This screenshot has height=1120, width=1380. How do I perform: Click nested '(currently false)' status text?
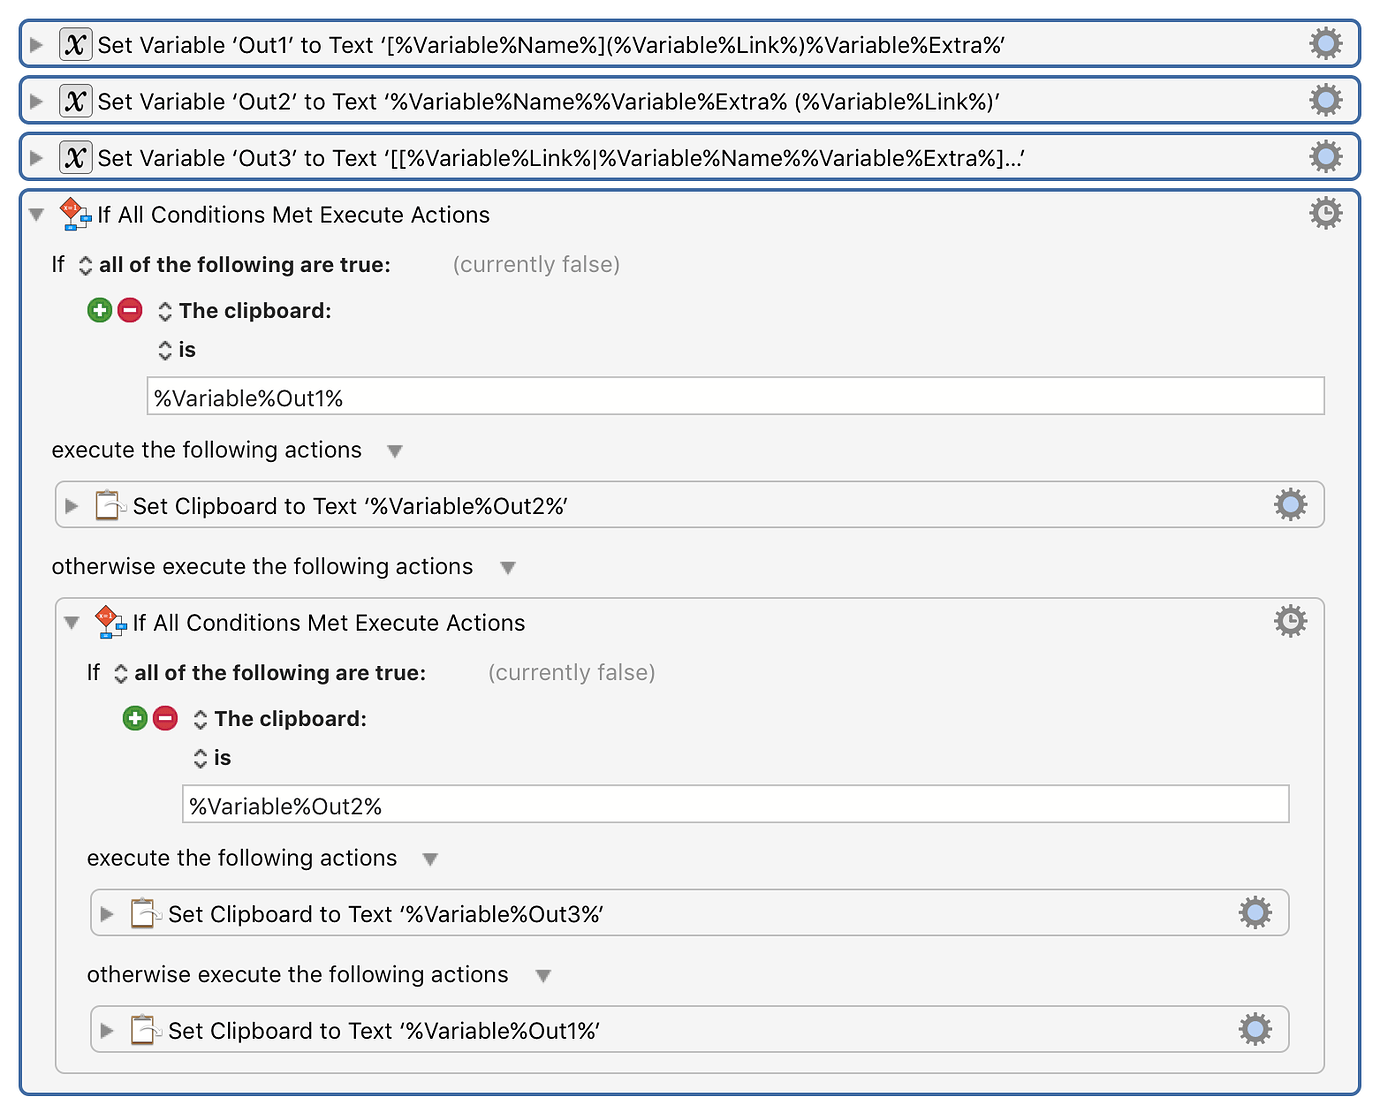[x=571, y=673]
